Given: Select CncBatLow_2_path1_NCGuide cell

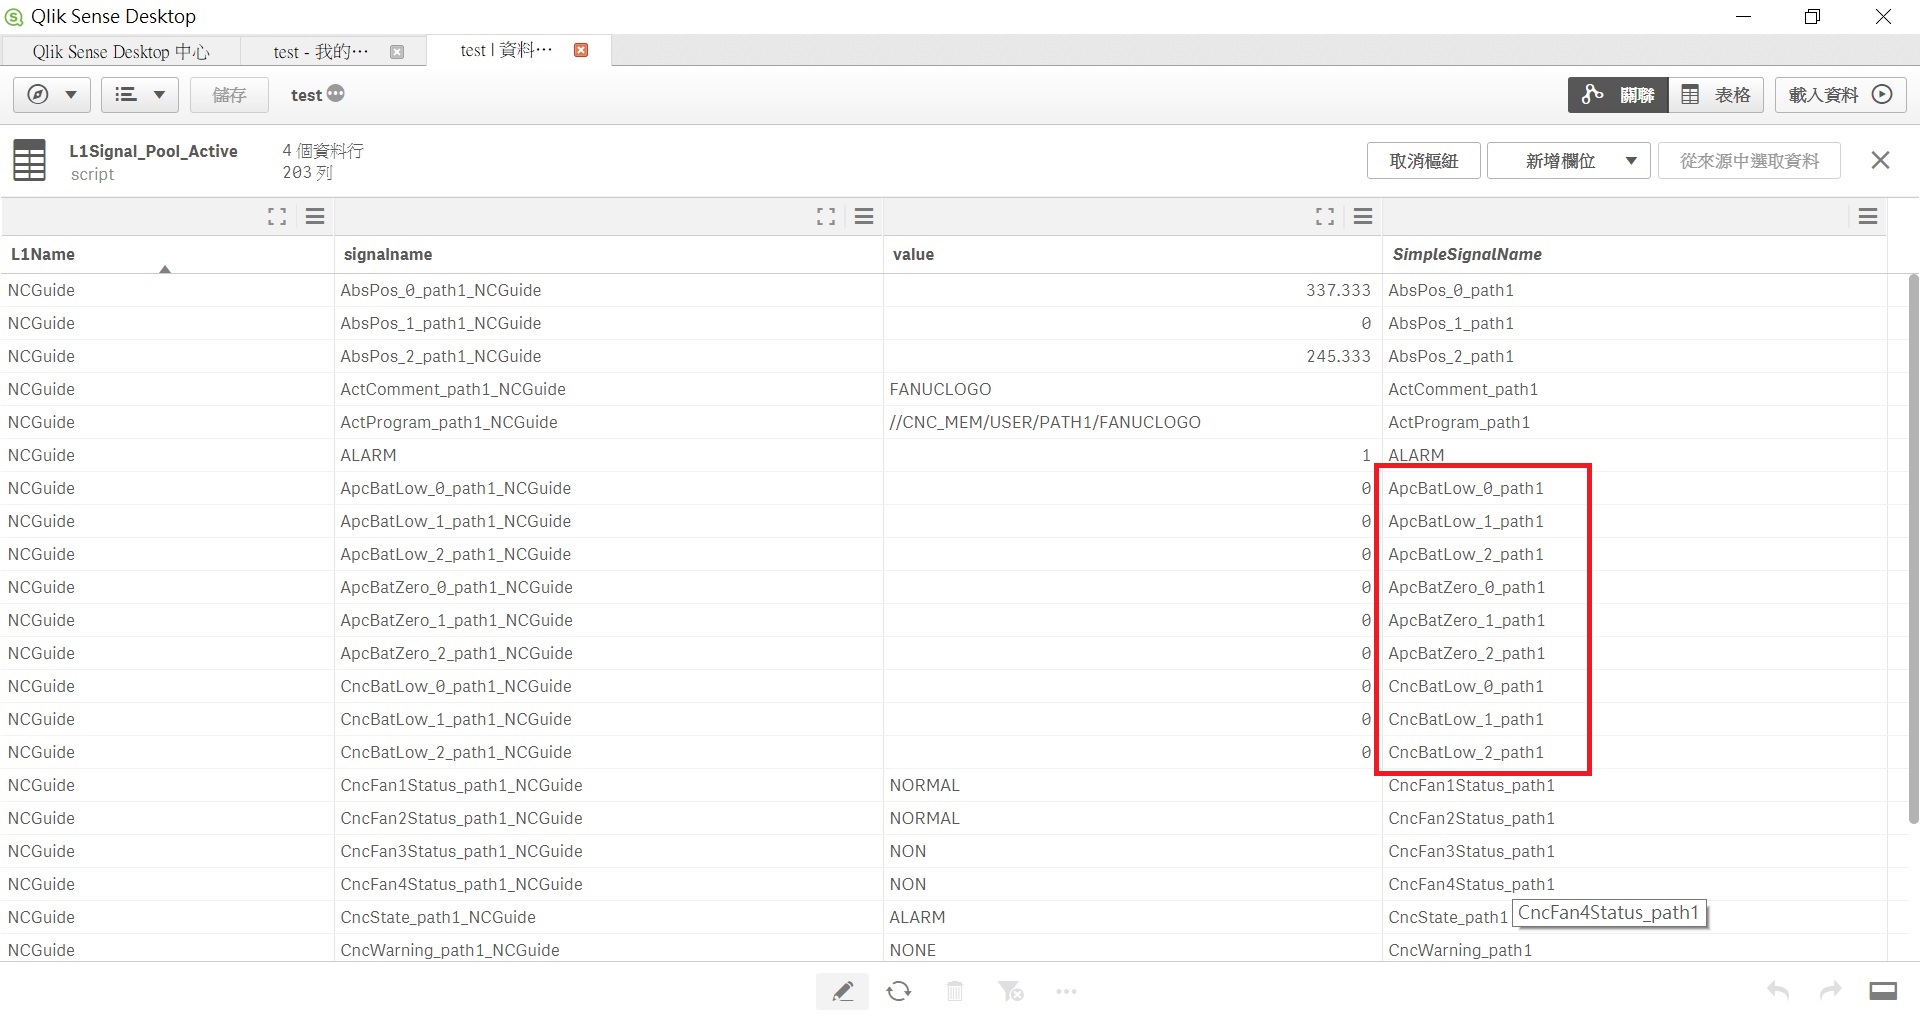Looking at the screenshot, I should (608, 752).
